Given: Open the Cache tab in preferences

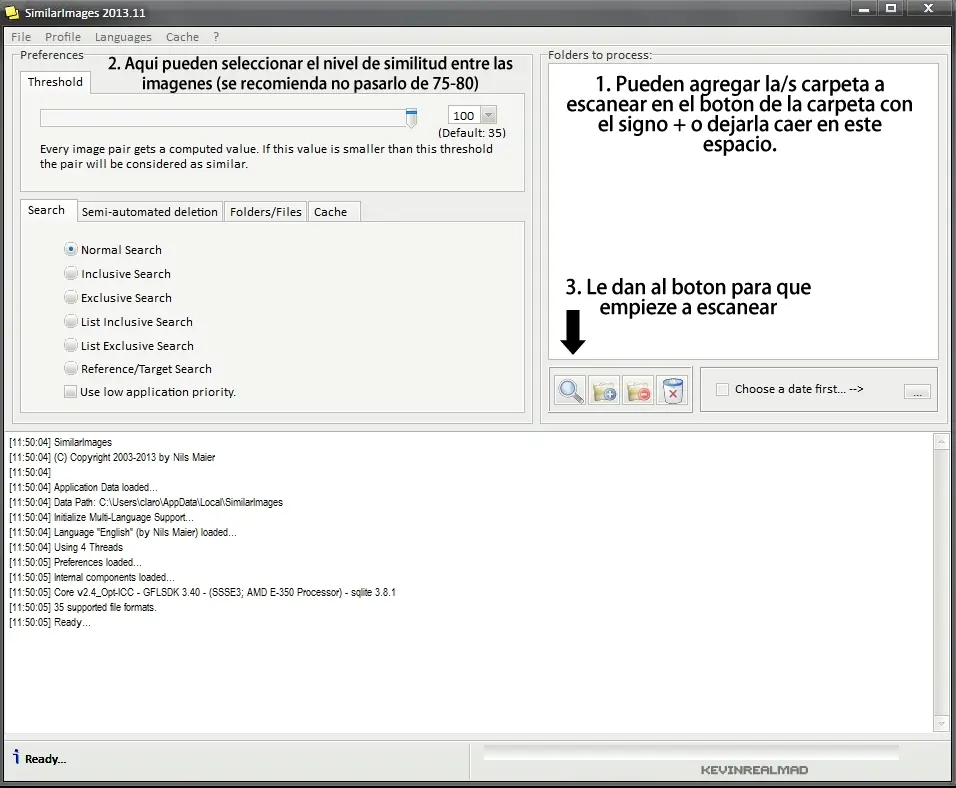Looking at the screenshot, I should click(334, 212).
